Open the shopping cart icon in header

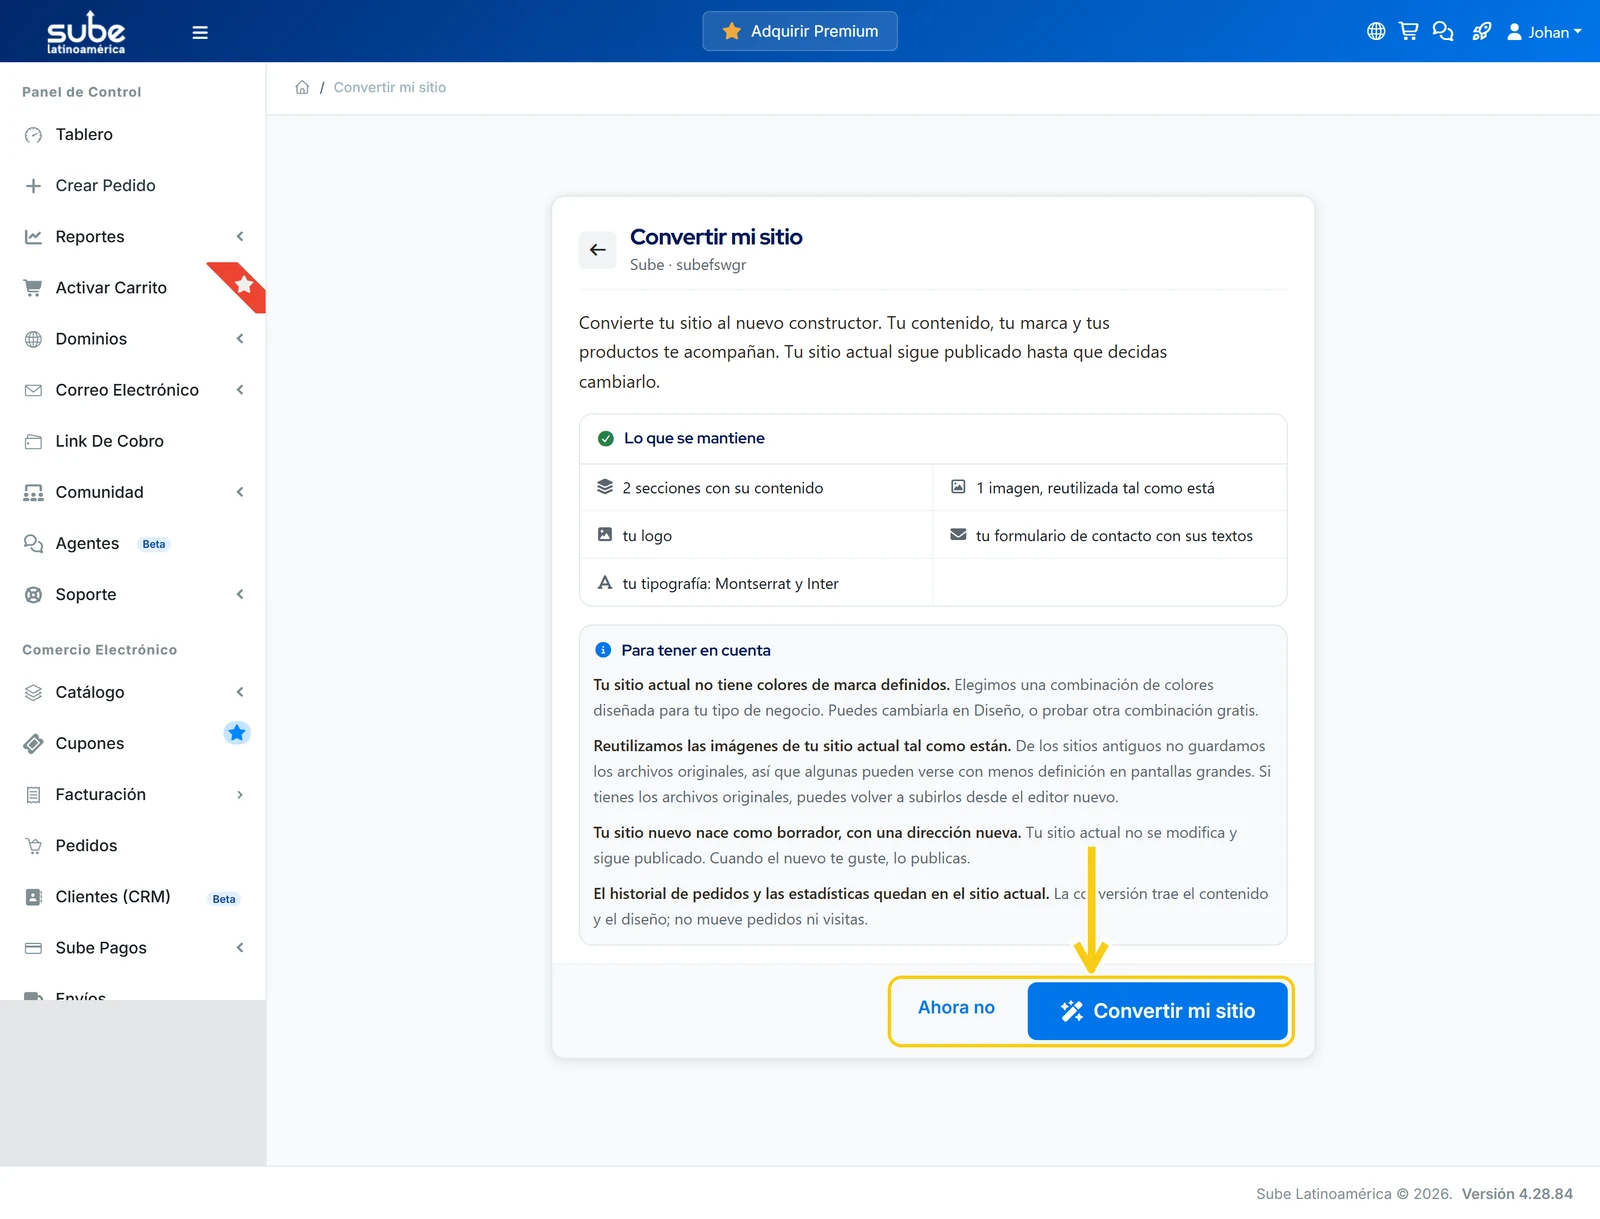1409,32
